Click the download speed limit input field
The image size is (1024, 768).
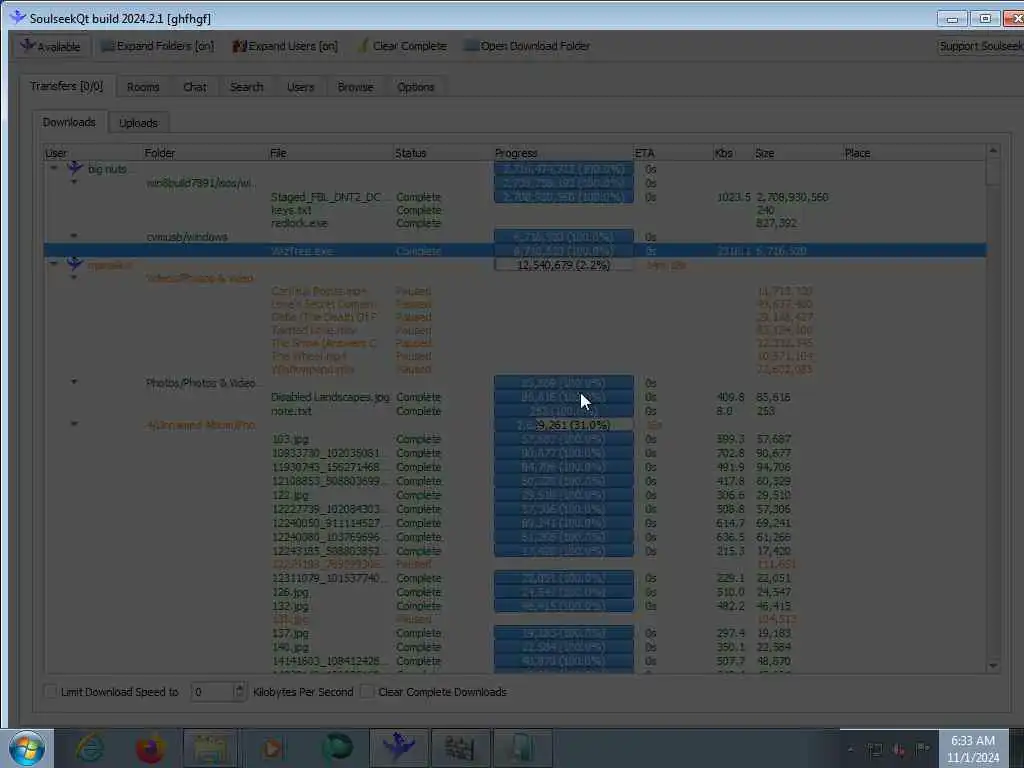(212, 692)
